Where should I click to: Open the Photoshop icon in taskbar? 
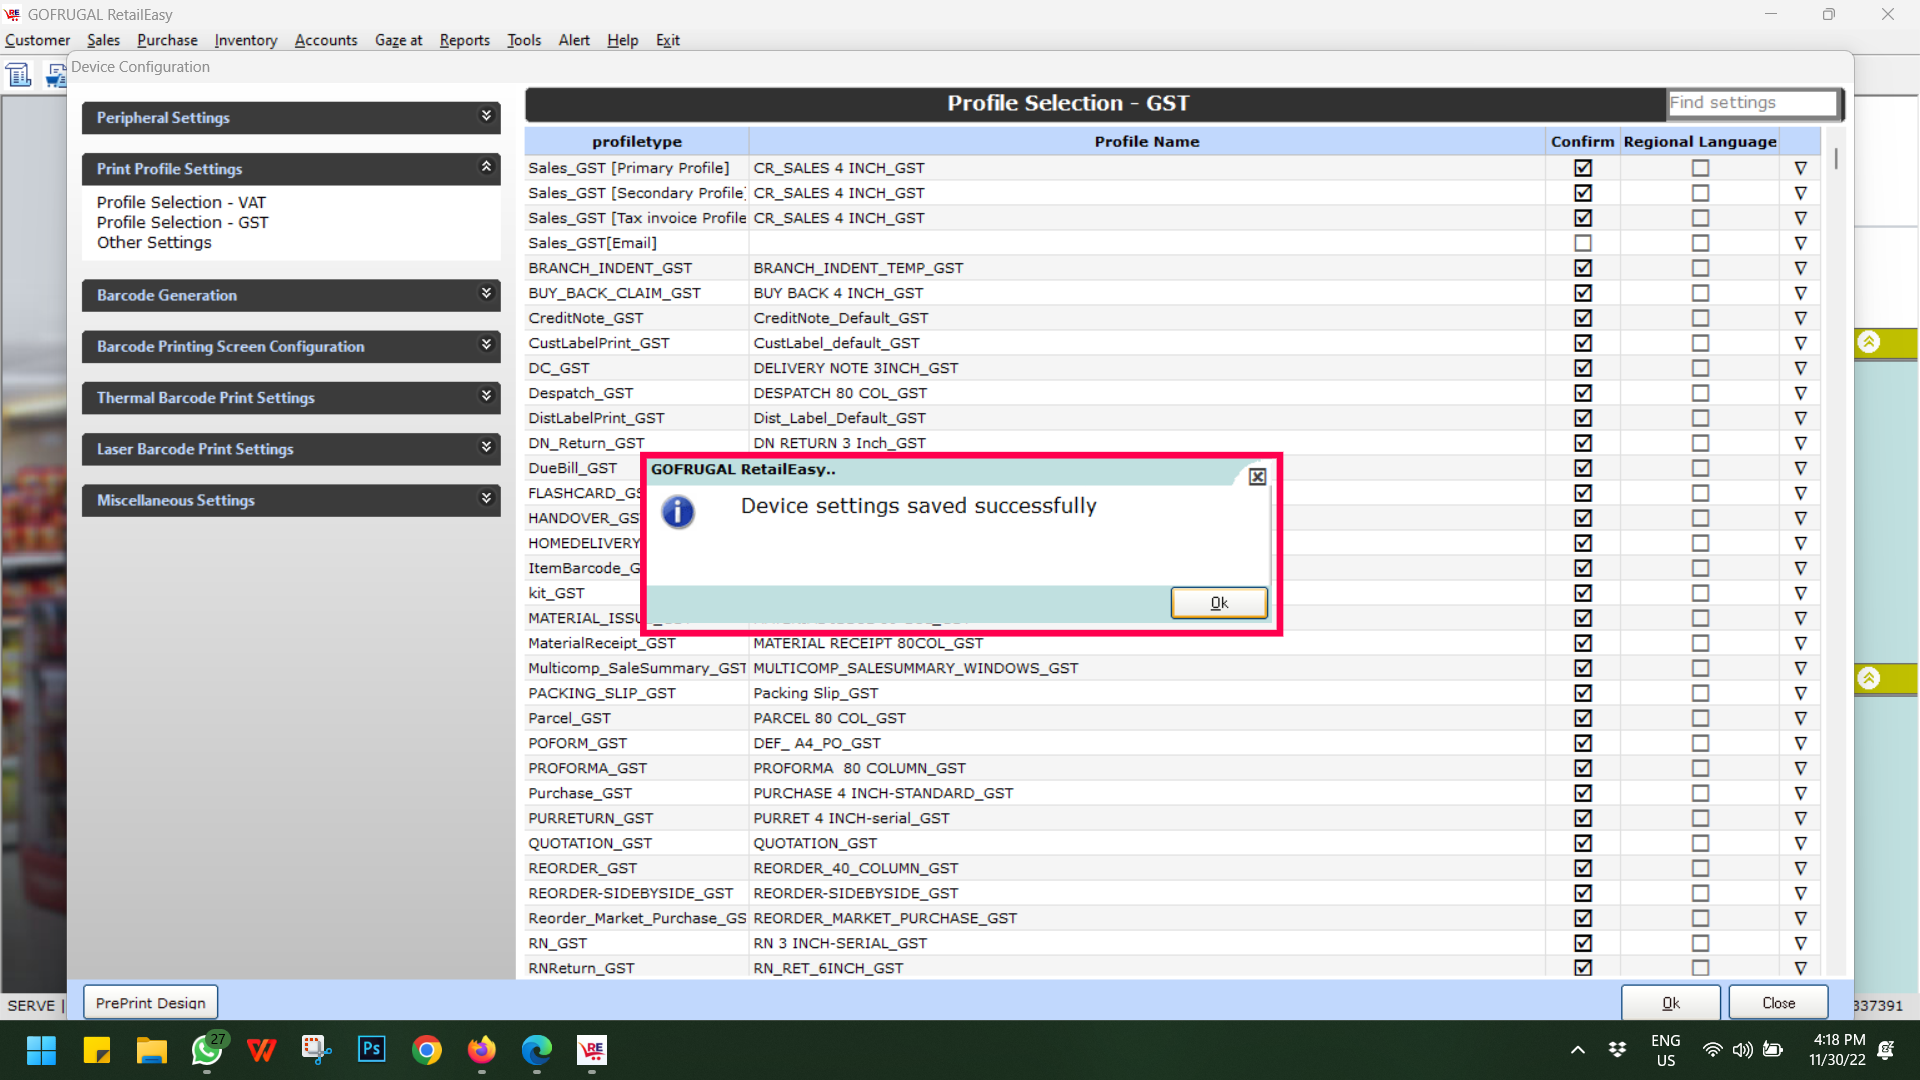(371, 1049)
